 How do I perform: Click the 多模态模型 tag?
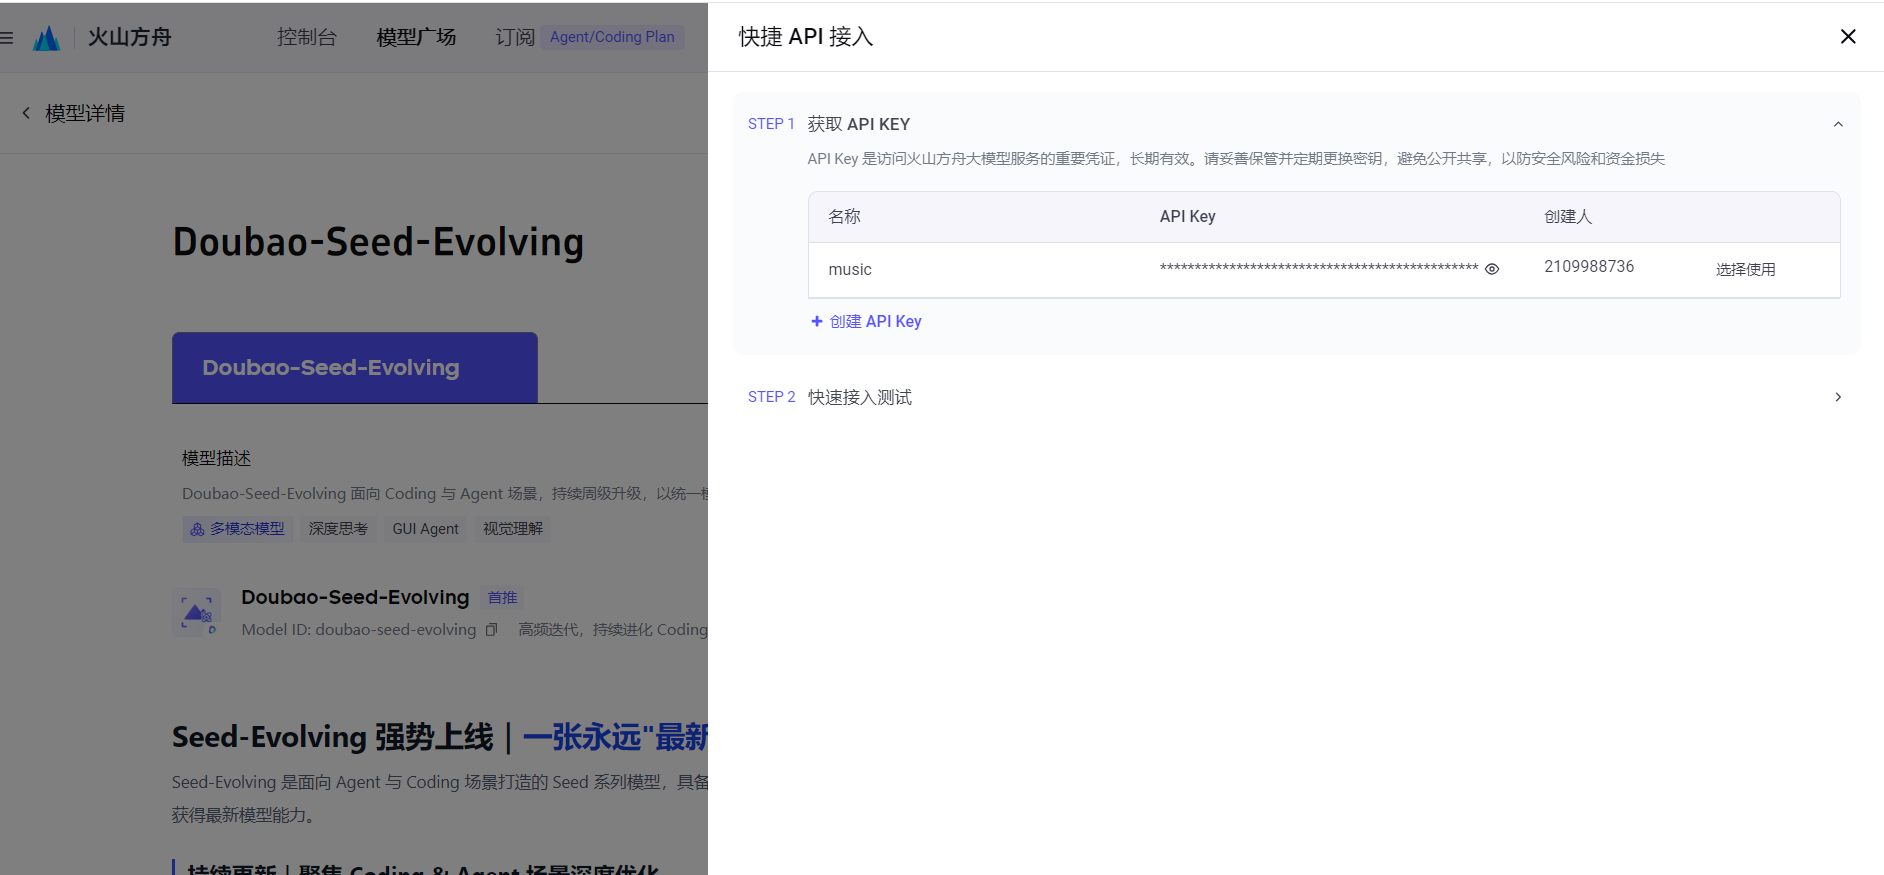(237, 529)
